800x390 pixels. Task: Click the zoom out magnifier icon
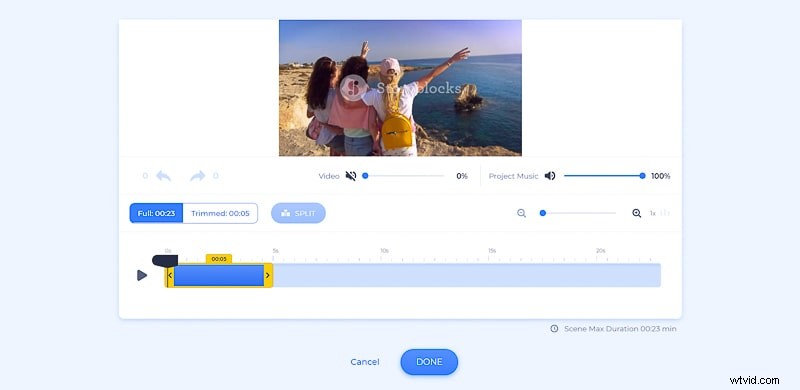click(521, 213)
